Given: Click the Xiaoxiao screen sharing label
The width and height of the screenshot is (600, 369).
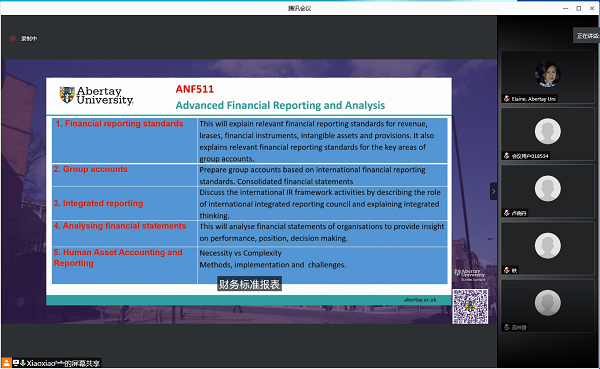Looking at the screenshot, I should point(63,363).
